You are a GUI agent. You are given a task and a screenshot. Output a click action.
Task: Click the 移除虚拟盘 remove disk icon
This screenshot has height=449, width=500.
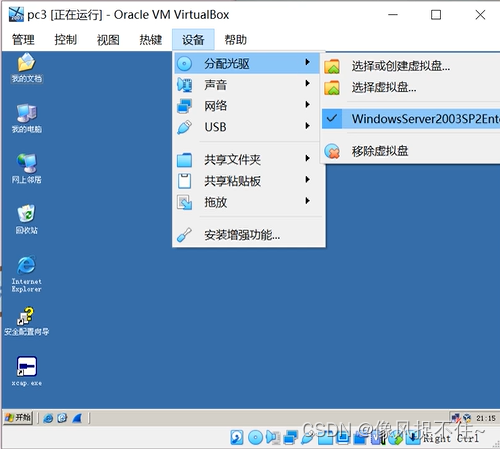click(x=332, y=151)
